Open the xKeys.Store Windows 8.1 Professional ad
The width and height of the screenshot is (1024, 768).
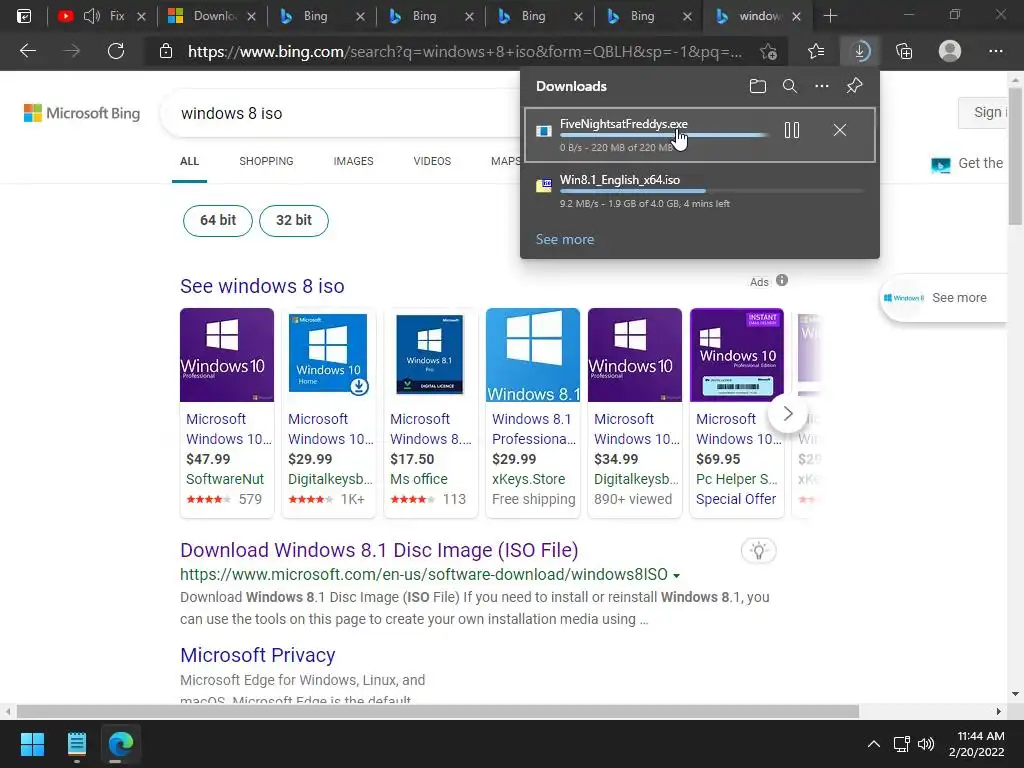pyautogui.click(x=532, y=413)
